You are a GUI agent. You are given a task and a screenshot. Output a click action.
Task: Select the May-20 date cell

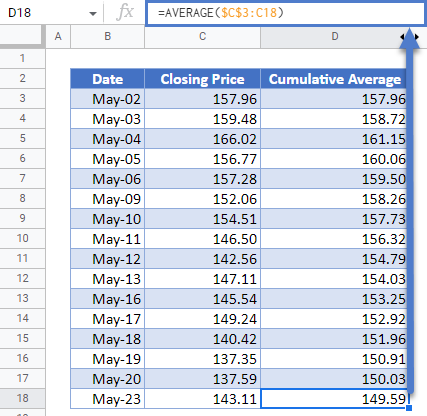coord(107,379)
